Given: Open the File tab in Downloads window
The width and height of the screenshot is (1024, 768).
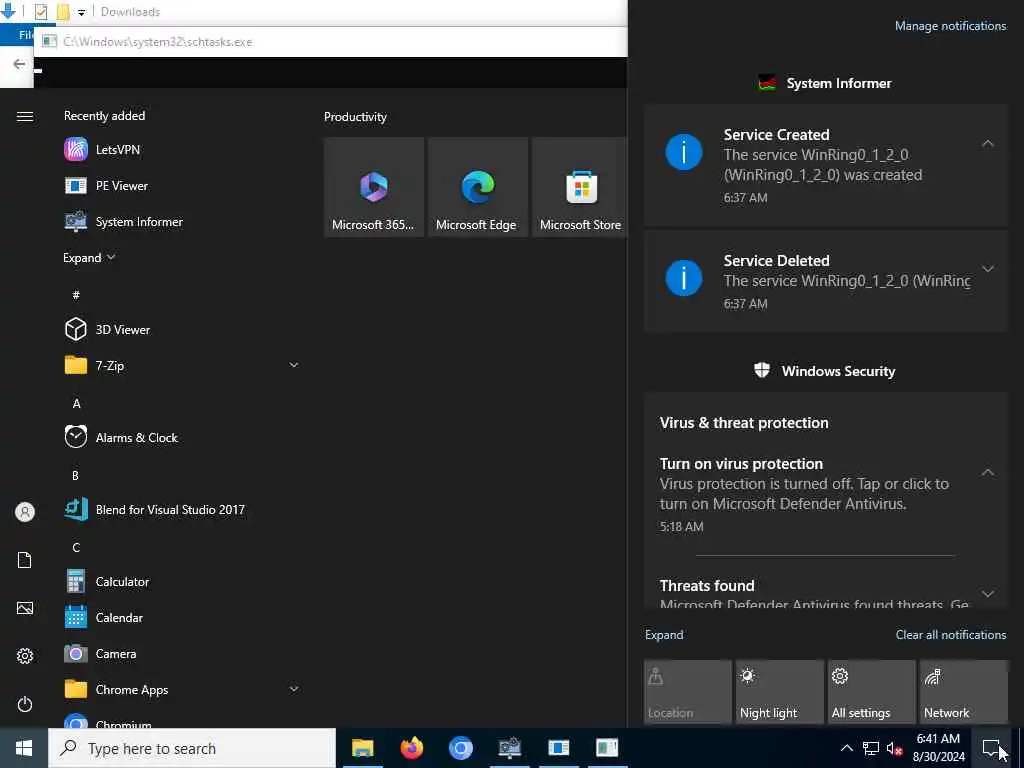Looking at the screenshot, I should tap(25, 35).
